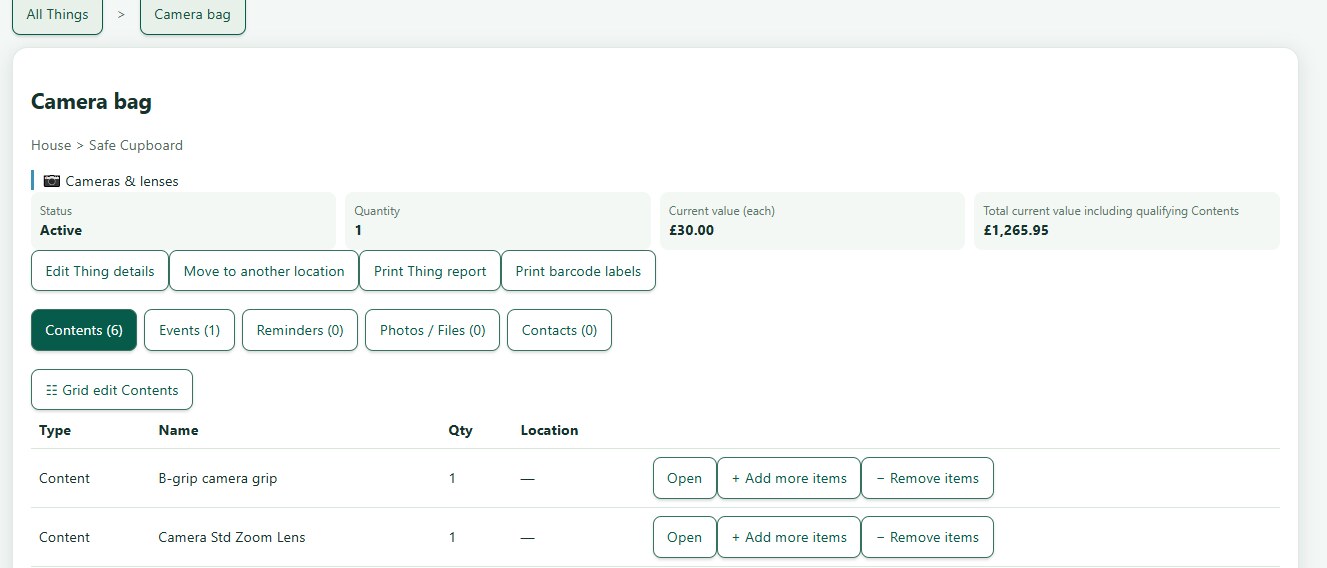Open the Reminders (0) tab
Screen dimensions: 1327x568
point(300,330)
